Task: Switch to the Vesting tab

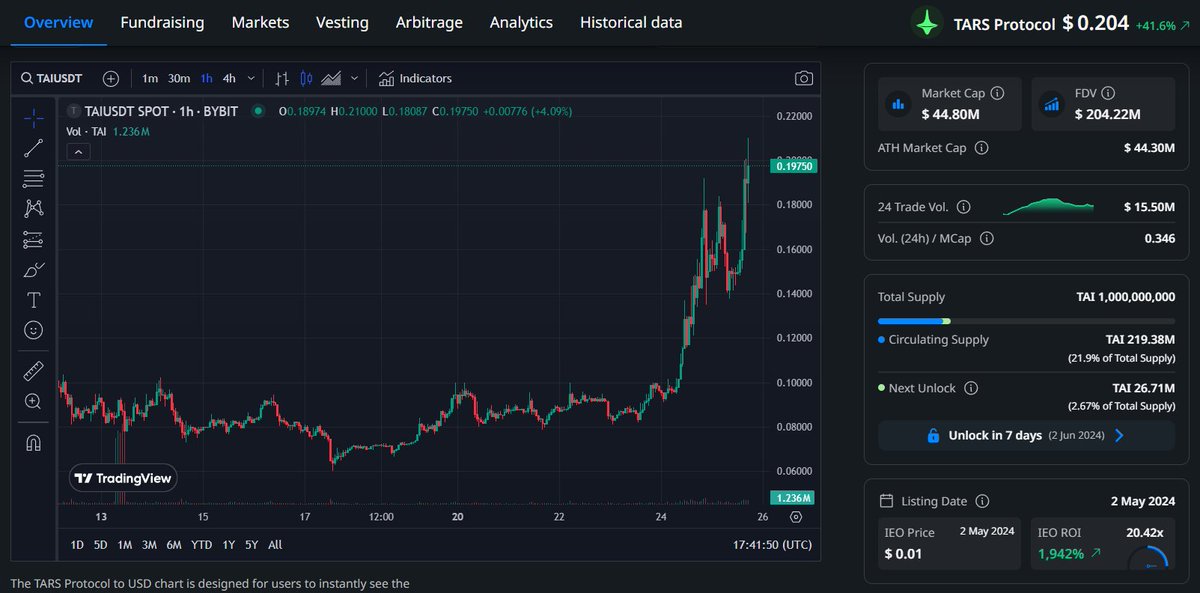Action: pos(342,22)
